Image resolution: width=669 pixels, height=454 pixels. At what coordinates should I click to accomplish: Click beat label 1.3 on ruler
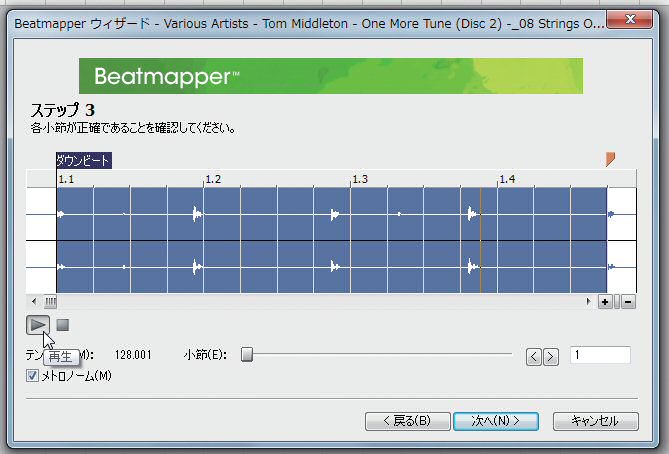(360, 179)
